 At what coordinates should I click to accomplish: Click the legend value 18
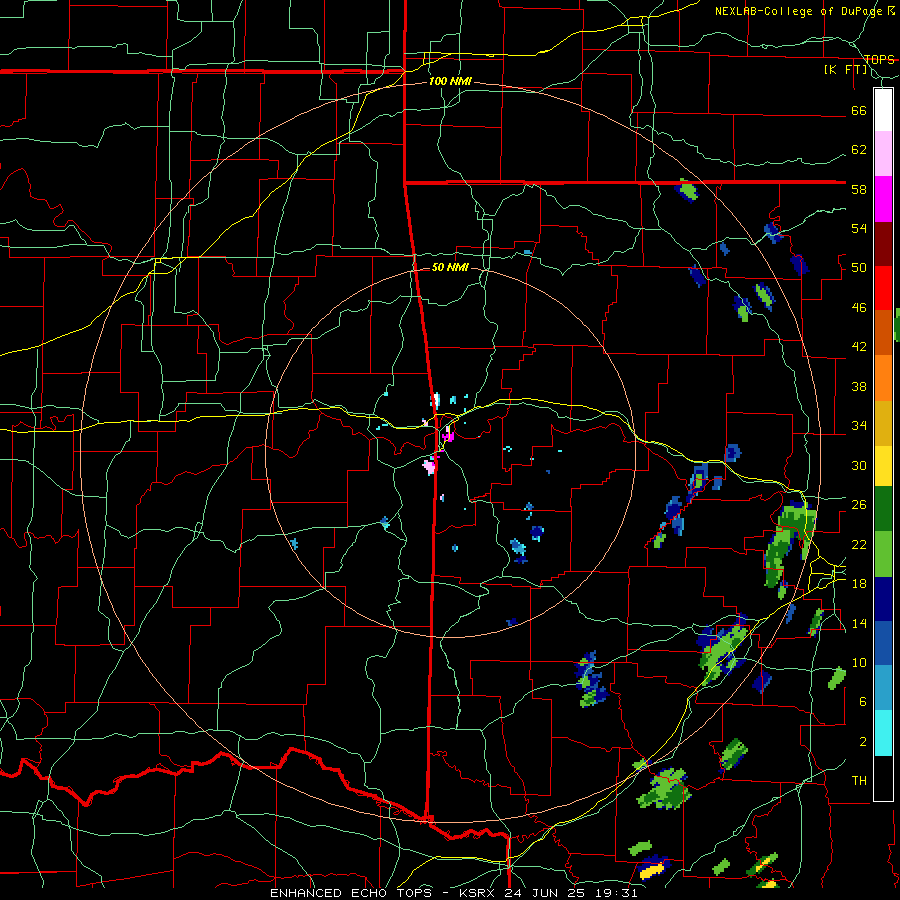(x=859, y=584)
